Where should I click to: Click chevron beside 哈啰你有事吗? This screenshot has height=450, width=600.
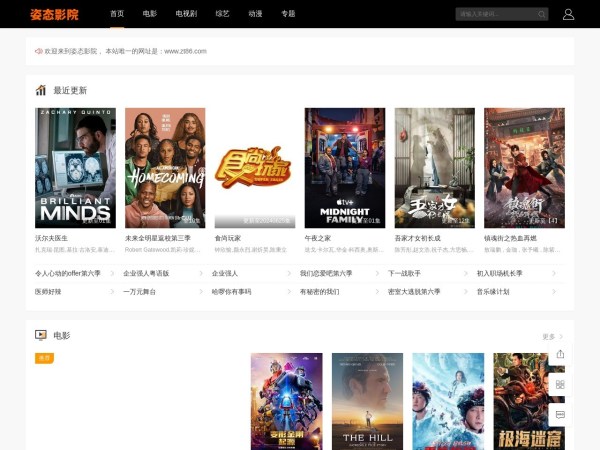pos(289,292)
